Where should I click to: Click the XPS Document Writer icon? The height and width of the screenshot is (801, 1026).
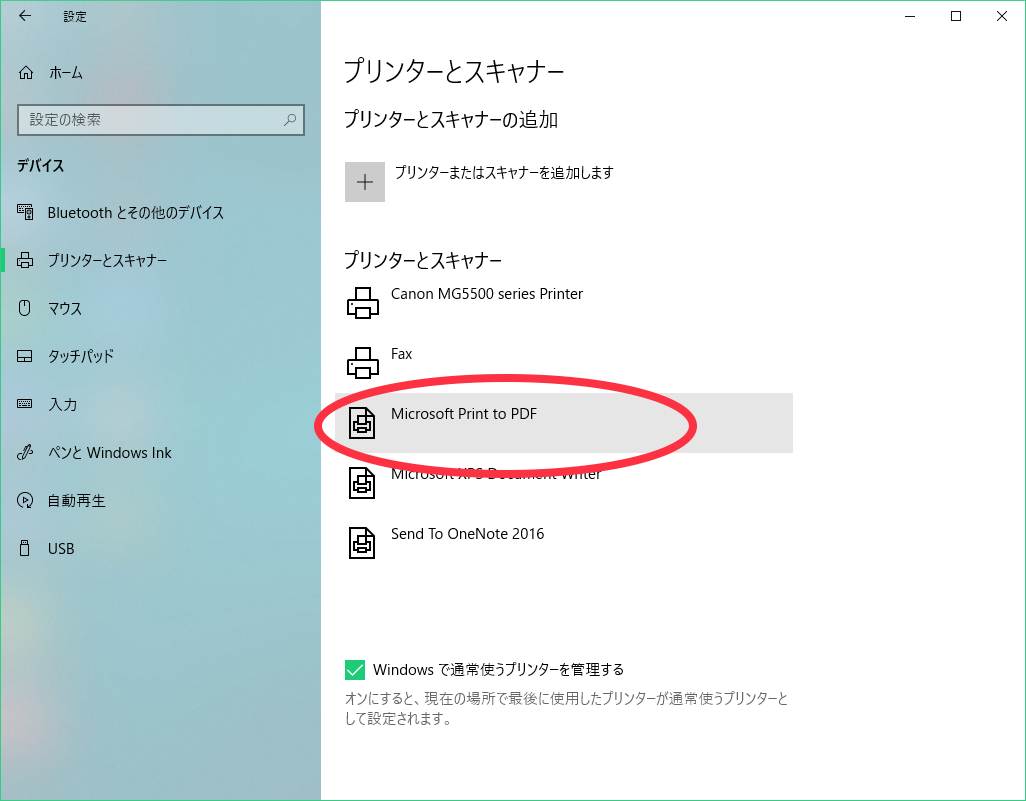(362, 483)
